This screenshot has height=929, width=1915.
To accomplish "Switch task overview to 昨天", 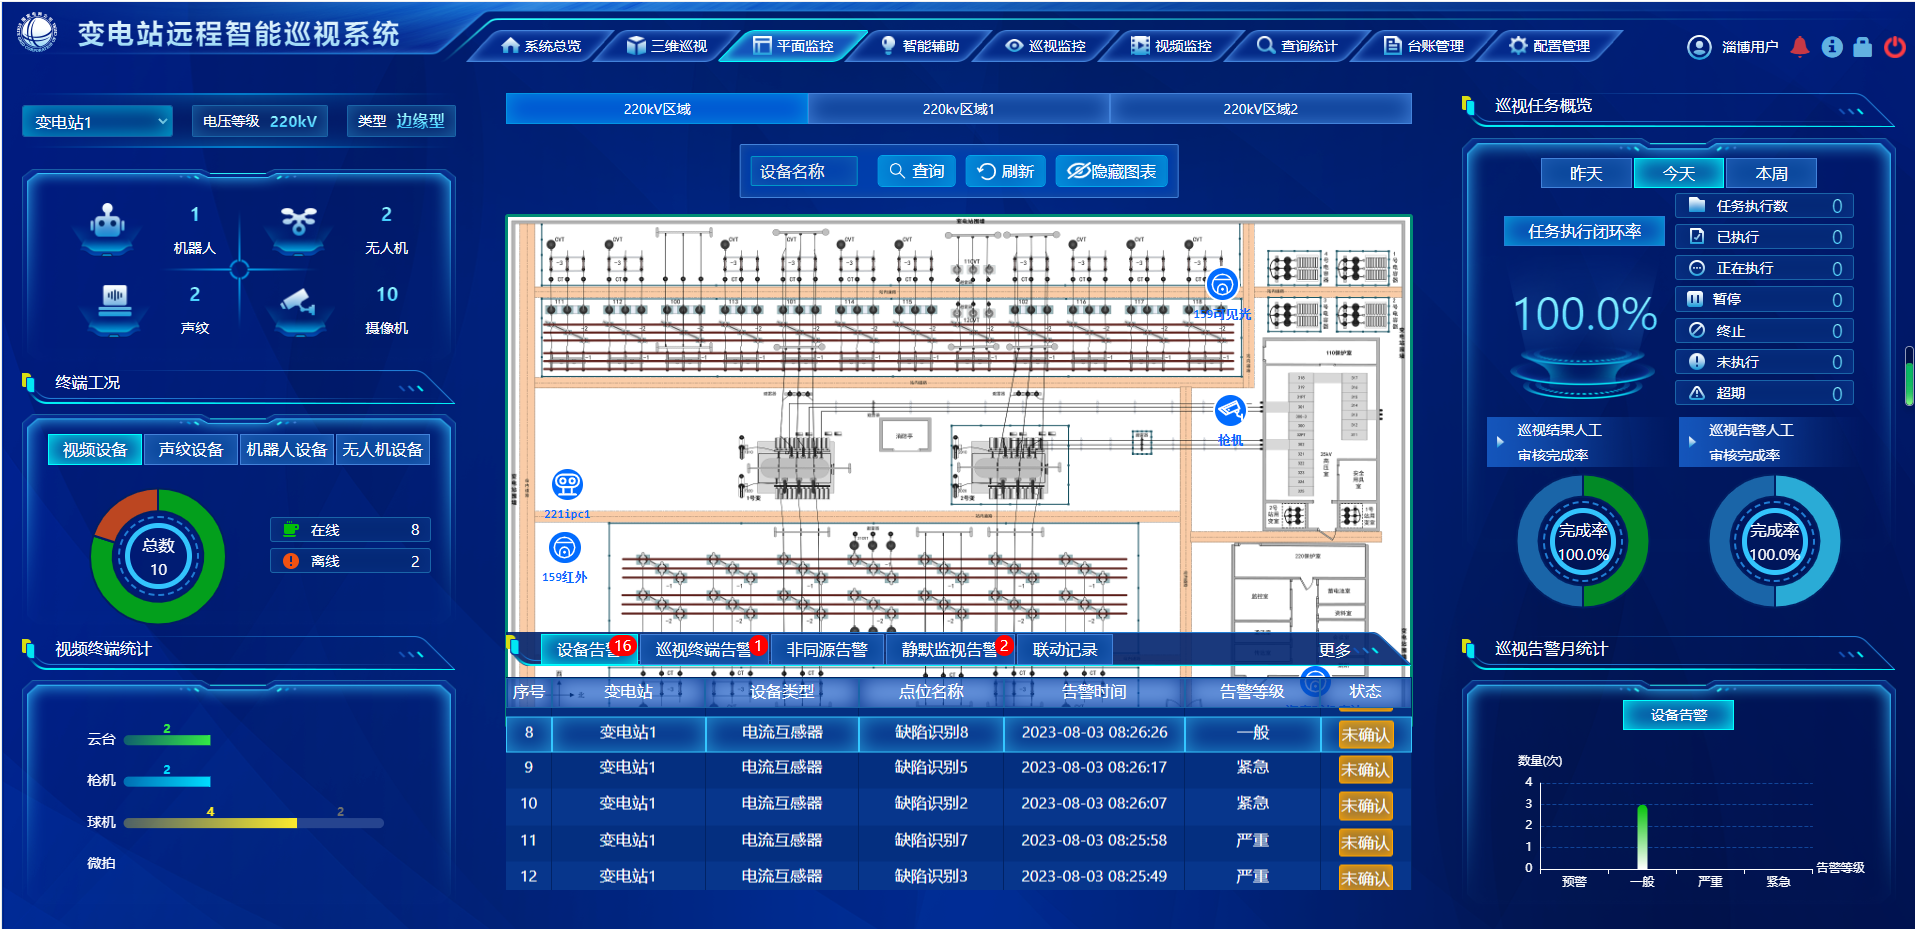I will tap(1586, 173).
